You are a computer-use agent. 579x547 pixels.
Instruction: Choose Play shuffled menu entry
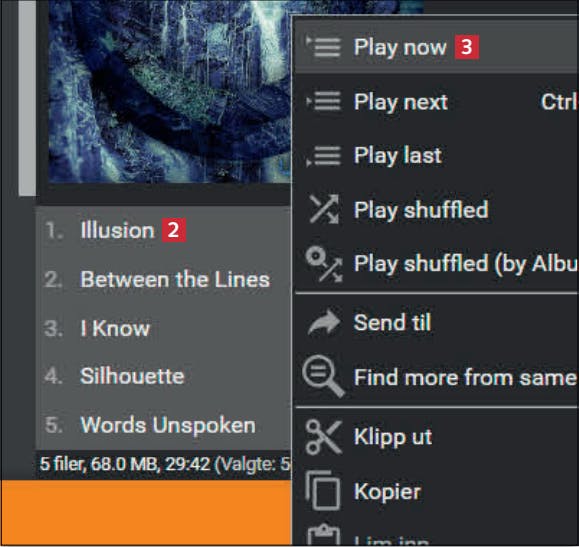(436, 209)
